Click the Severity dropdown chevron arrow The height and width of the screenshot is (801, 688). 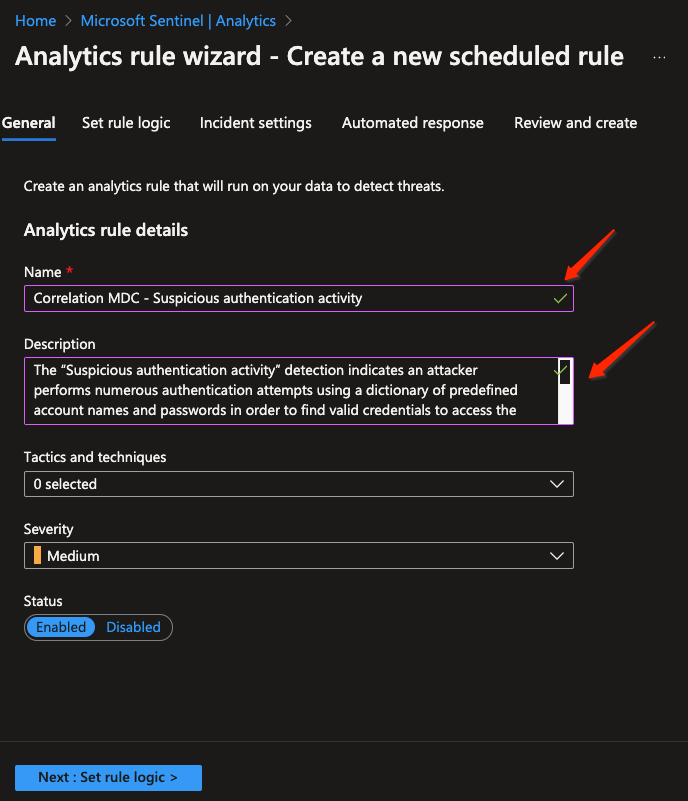coord(557,556)
